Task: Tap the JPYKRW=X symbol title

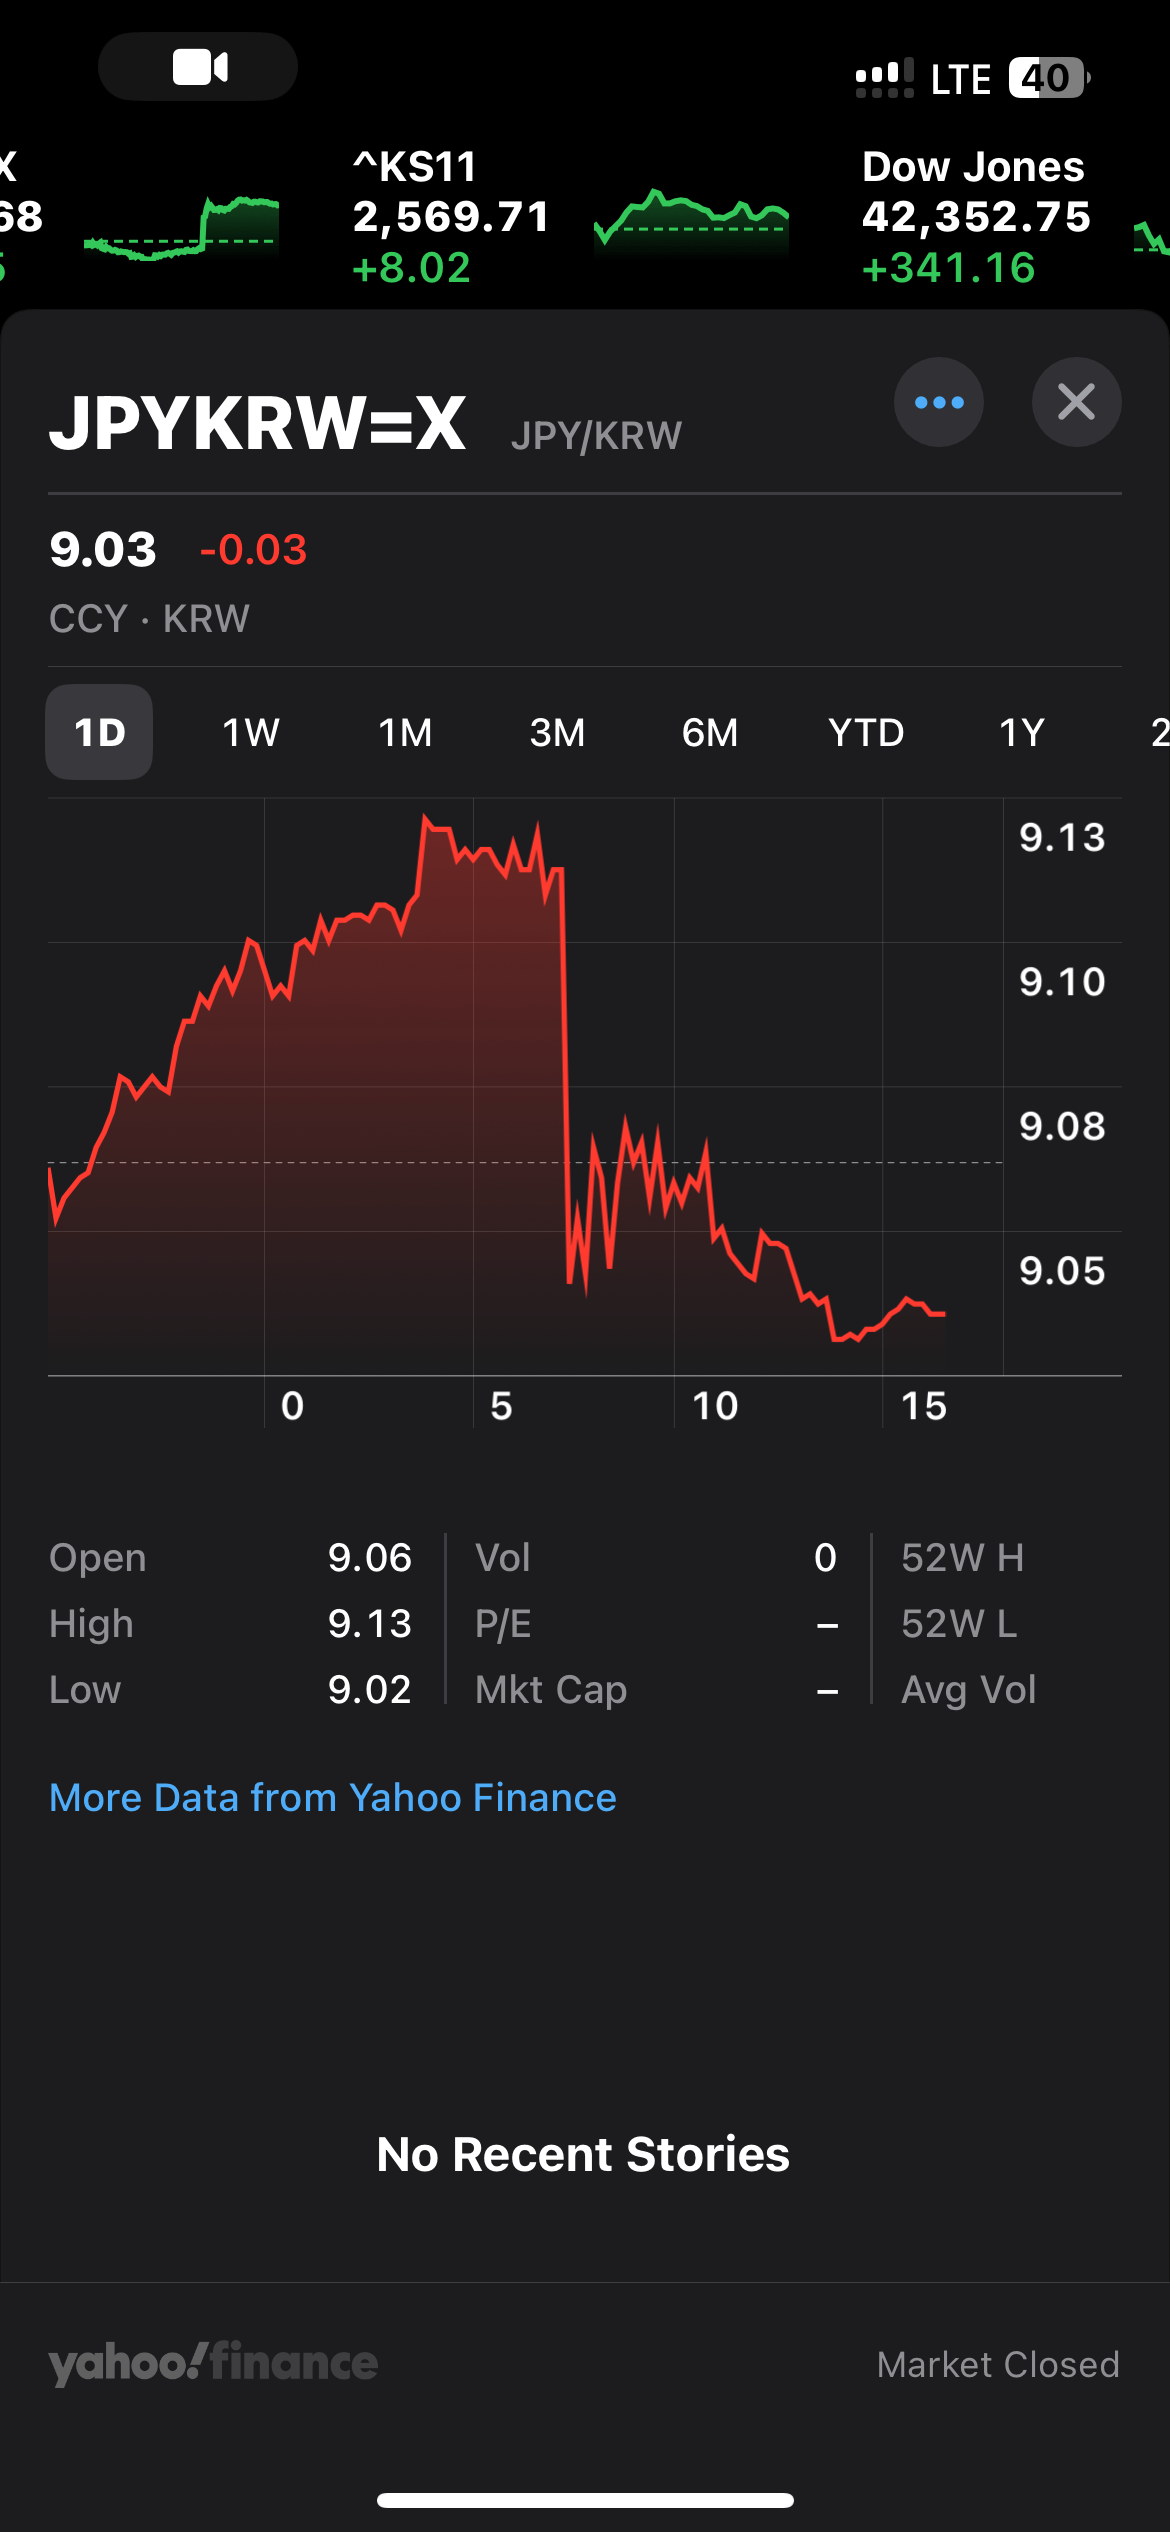Action: tap(257, 423)
